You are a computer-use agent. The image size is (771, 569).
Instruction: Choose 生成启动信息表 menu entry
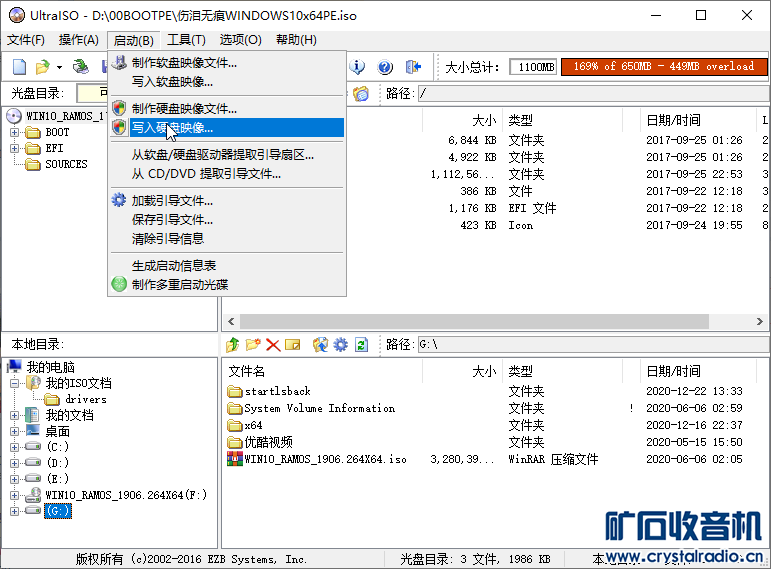(227, 266)
